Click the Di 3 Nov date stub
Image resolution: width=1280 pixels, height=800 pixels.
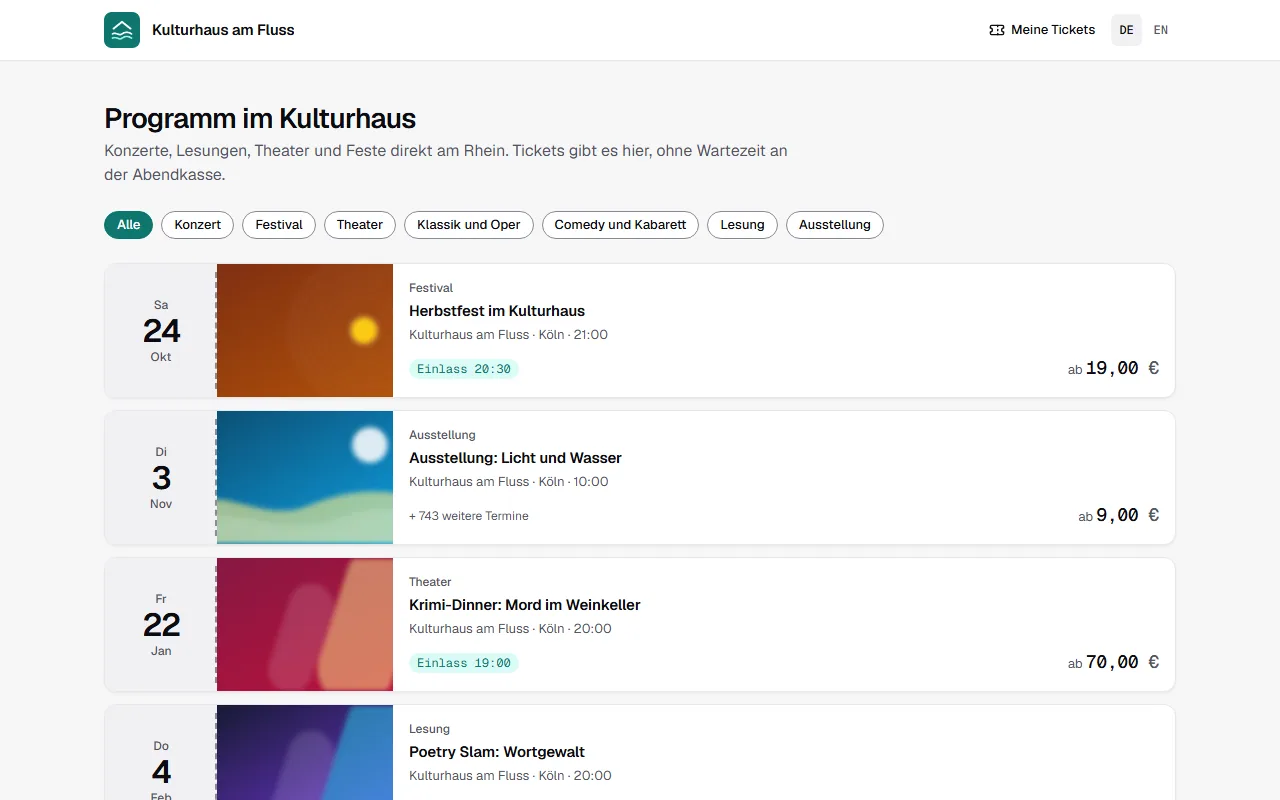pos(161,477)
